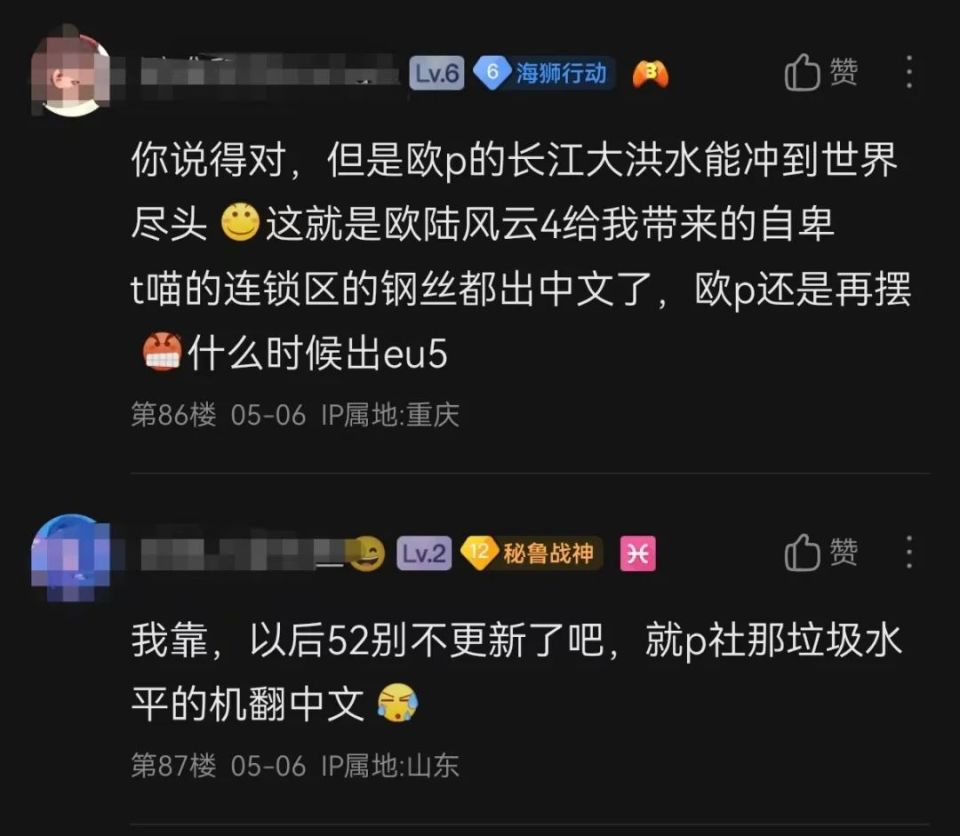Open the 秘鲁战神 fan badge

[x=531, y=554]
